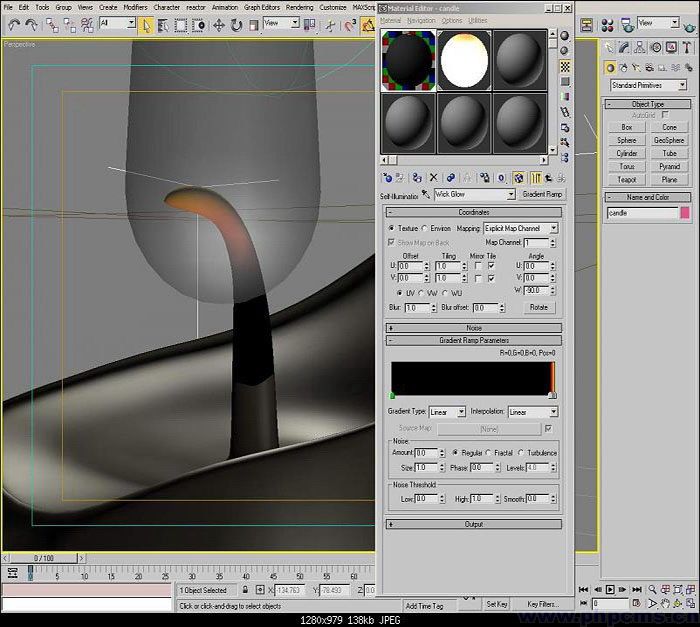Open the Interpolation dropdown
This screenshot has width=700, height=627.
click(533, 412)
